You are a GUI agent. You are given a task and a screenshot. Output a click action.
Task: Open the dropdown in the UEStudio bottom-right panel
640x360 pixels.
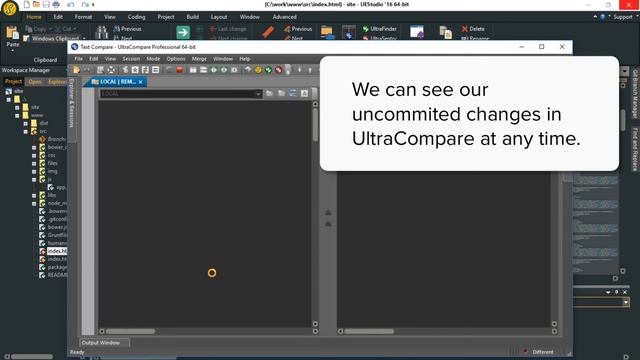coord(626,302)
